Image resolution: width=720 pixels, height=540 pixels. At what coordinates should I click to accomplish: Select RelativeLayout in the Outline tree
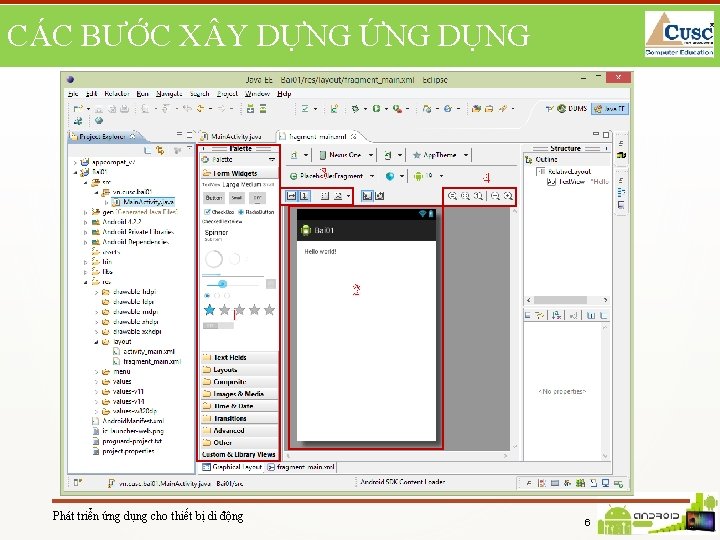point(564,171)
